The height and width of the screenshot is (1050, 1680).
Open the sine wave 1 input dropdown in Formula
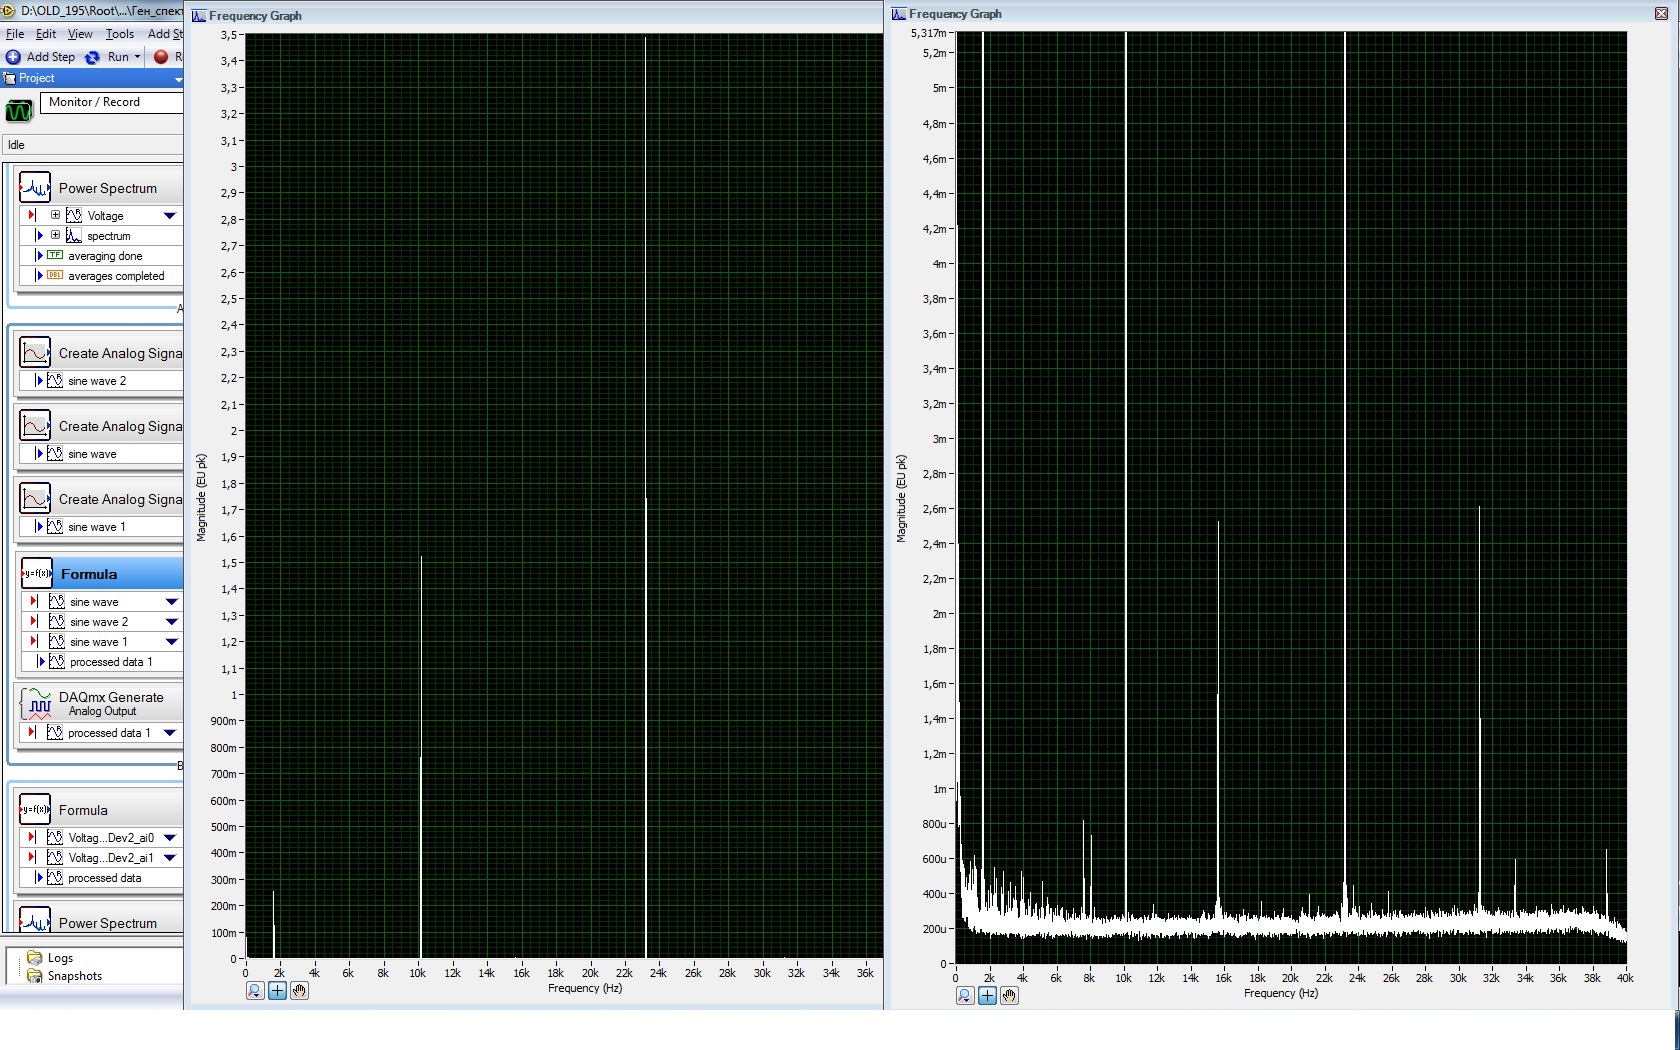coord(171,642)
